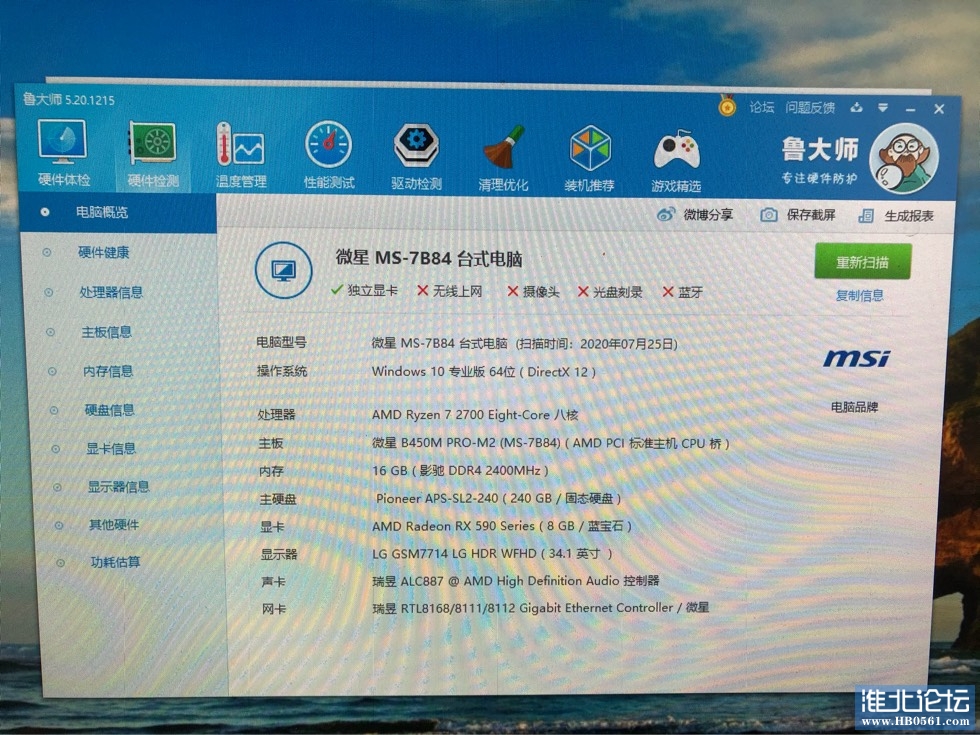Open the 论坛 forum link
The image size is (980, 735).
[762, 106]
